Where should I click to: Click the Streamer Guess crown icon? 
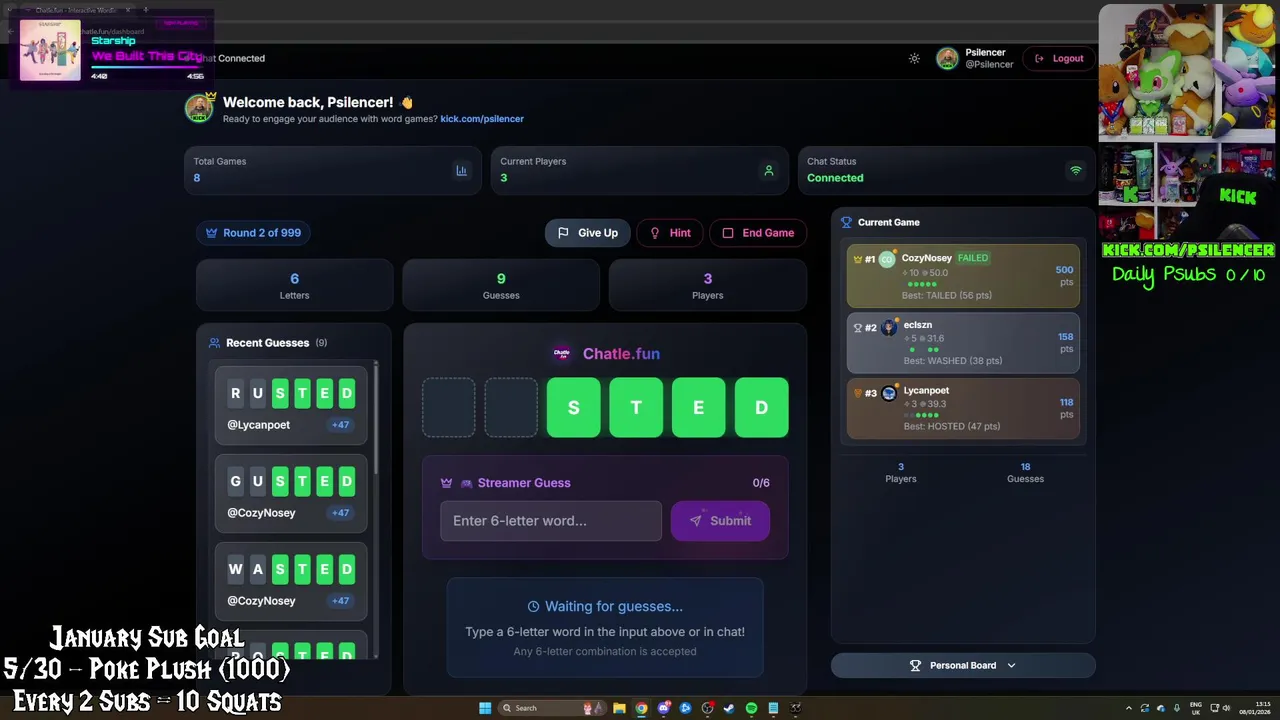click(x=446, y=483)
